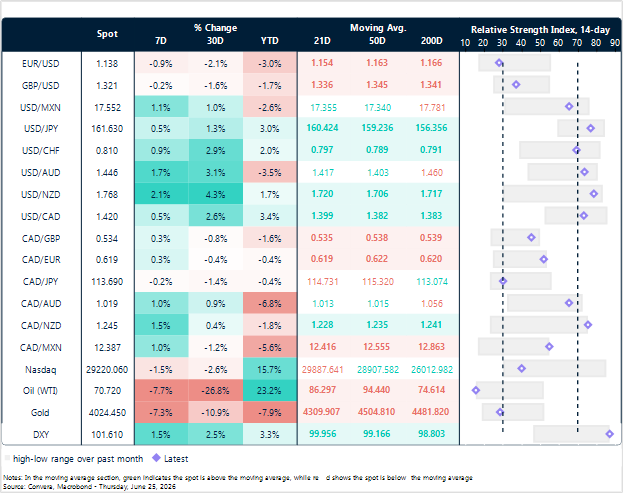The width and height of the screenshot is (625, 495).
Task: Click the USD/CHF 30D change 2.9%
Action: tap(216, 151)
